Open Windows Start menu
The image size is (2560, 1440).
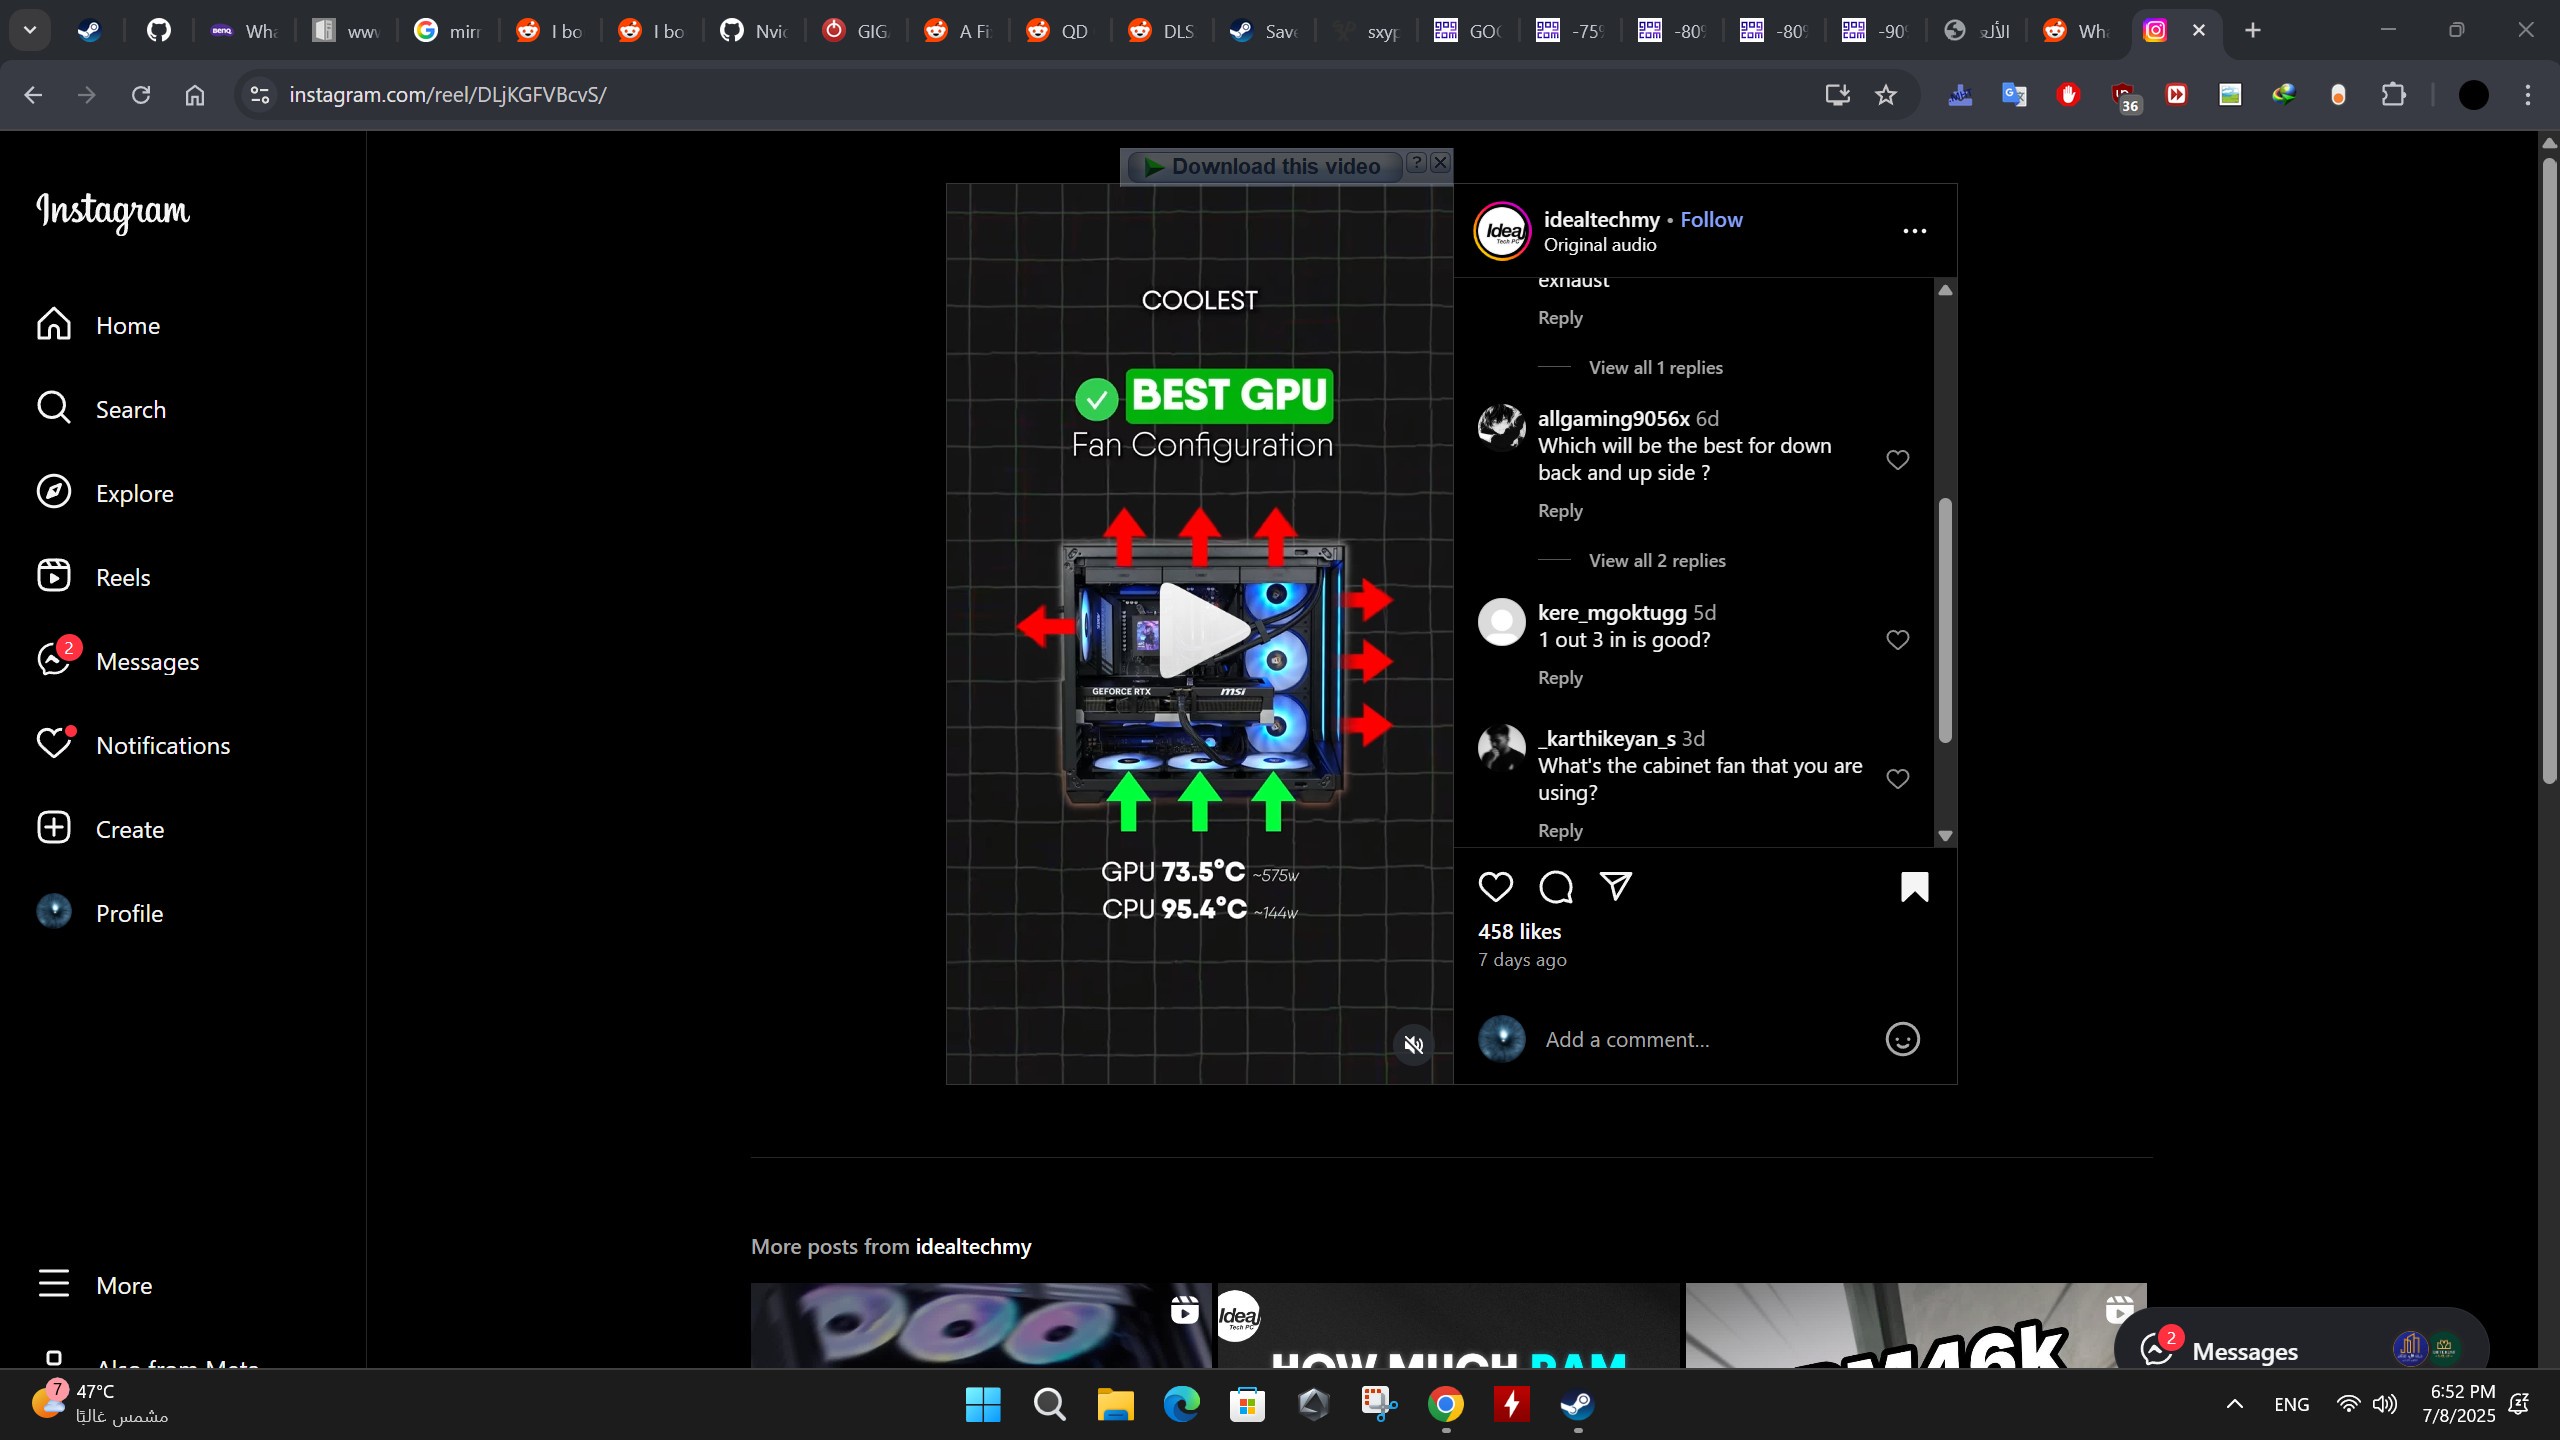tap(983, 1405)
